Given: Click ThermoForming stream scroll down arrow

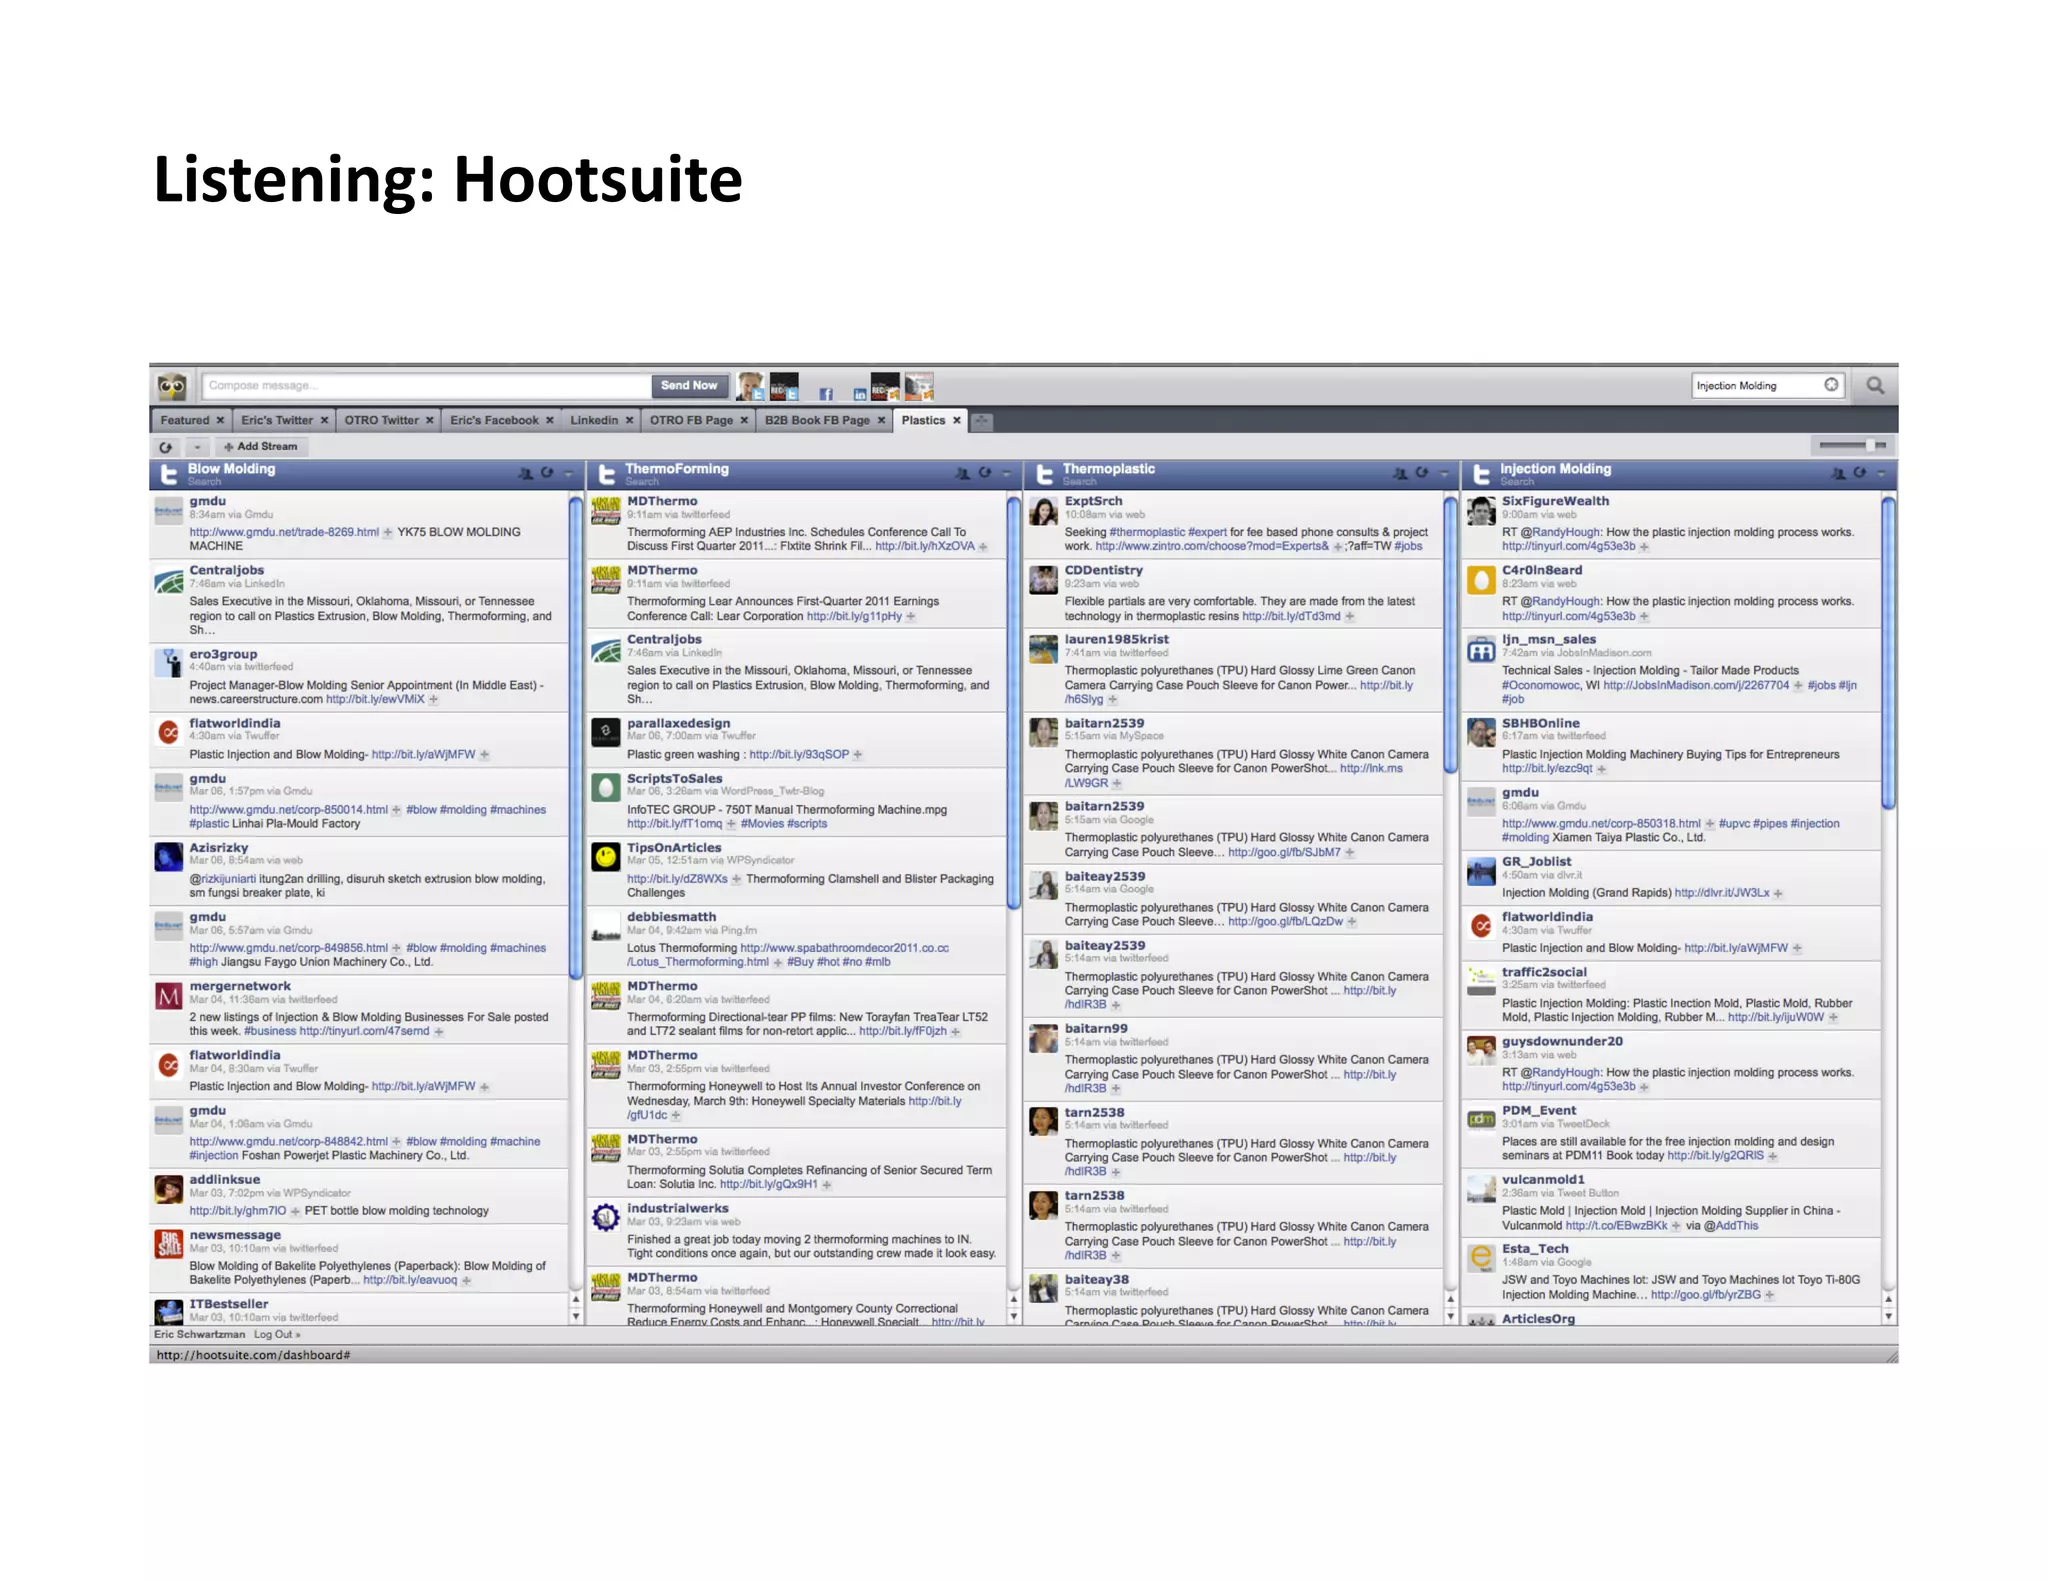Looking at the screenshot, I should (1013, 1317).
